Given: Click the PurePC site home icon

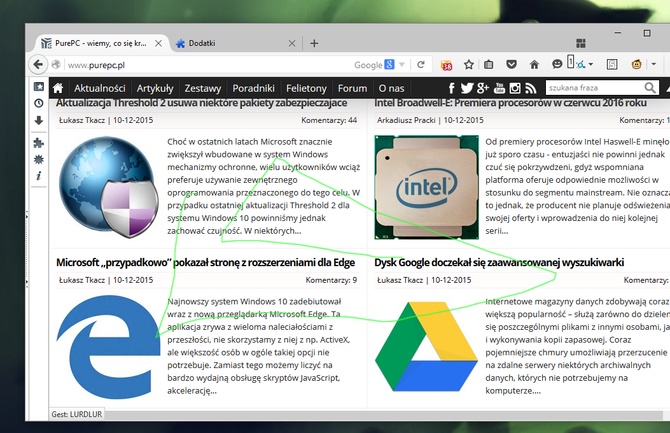Looking at the screenshot, I should [58, 88].
